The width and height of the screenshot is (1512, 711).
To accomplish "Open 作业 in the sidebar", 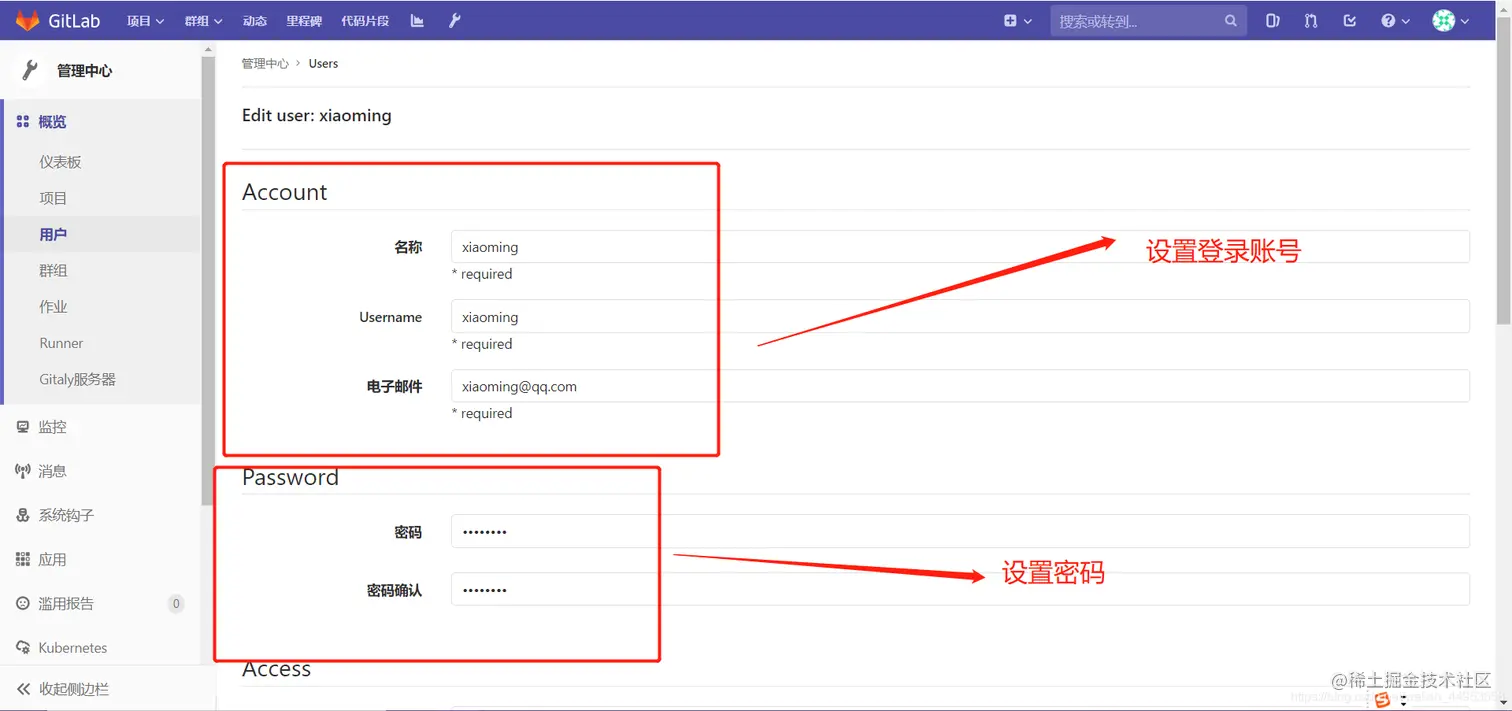I will coord(53,307).
